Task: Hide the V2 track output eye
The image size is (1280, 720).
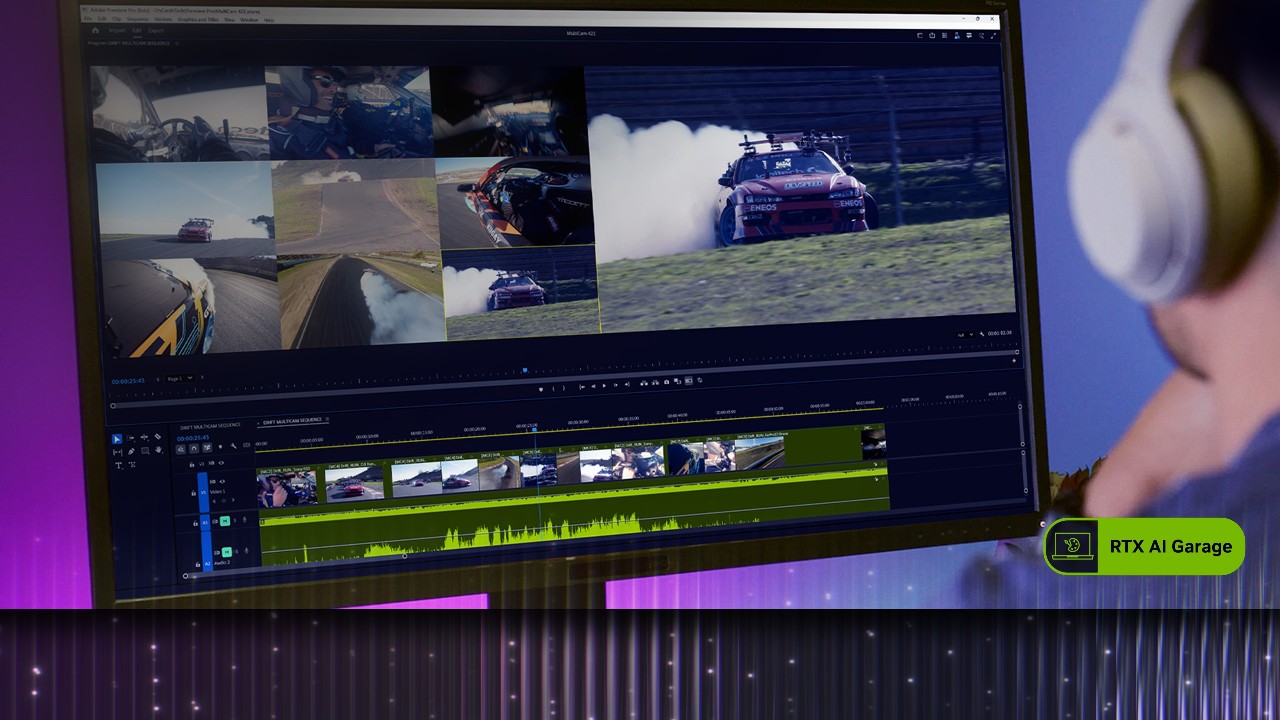Action: point(221,463)
